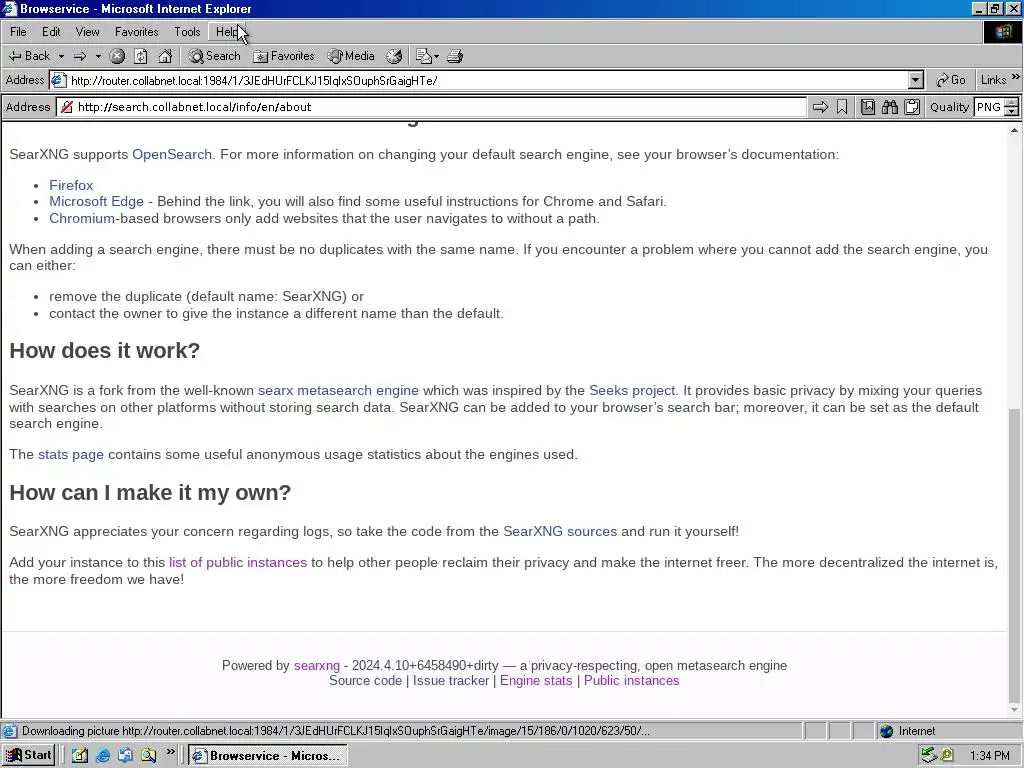Expand the IE address bar dropdown
Viewport: 1024px width, 768px height.
pos(916,80)
